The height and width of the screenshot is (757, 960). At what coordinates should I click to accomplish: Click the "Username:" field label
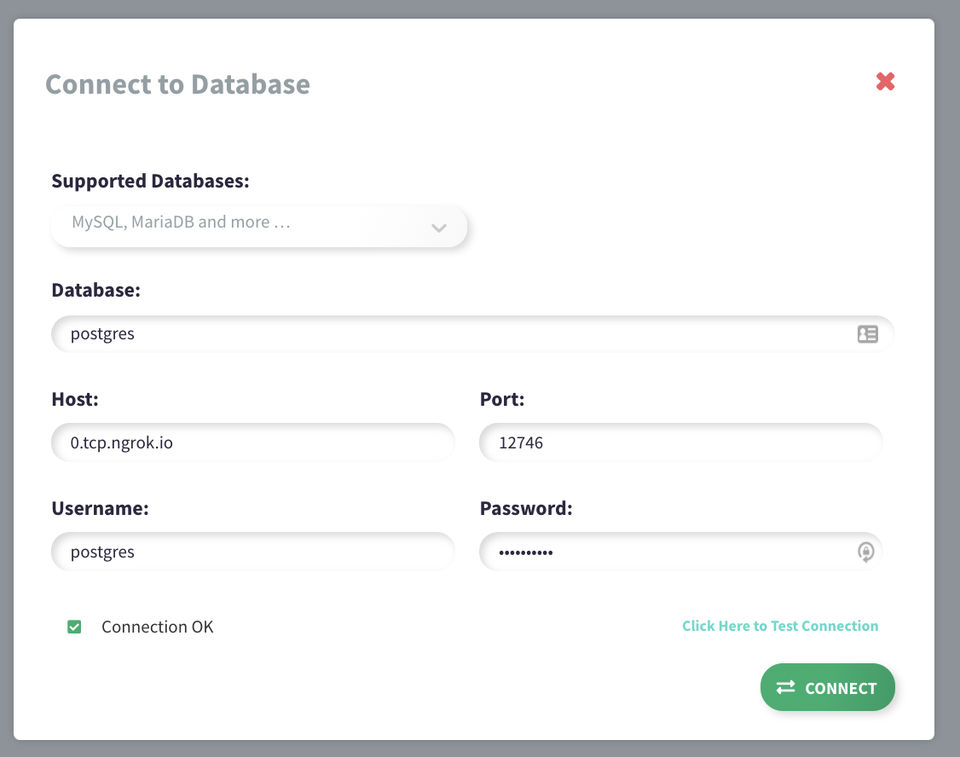pyautogui.click(x=100, y=508)
